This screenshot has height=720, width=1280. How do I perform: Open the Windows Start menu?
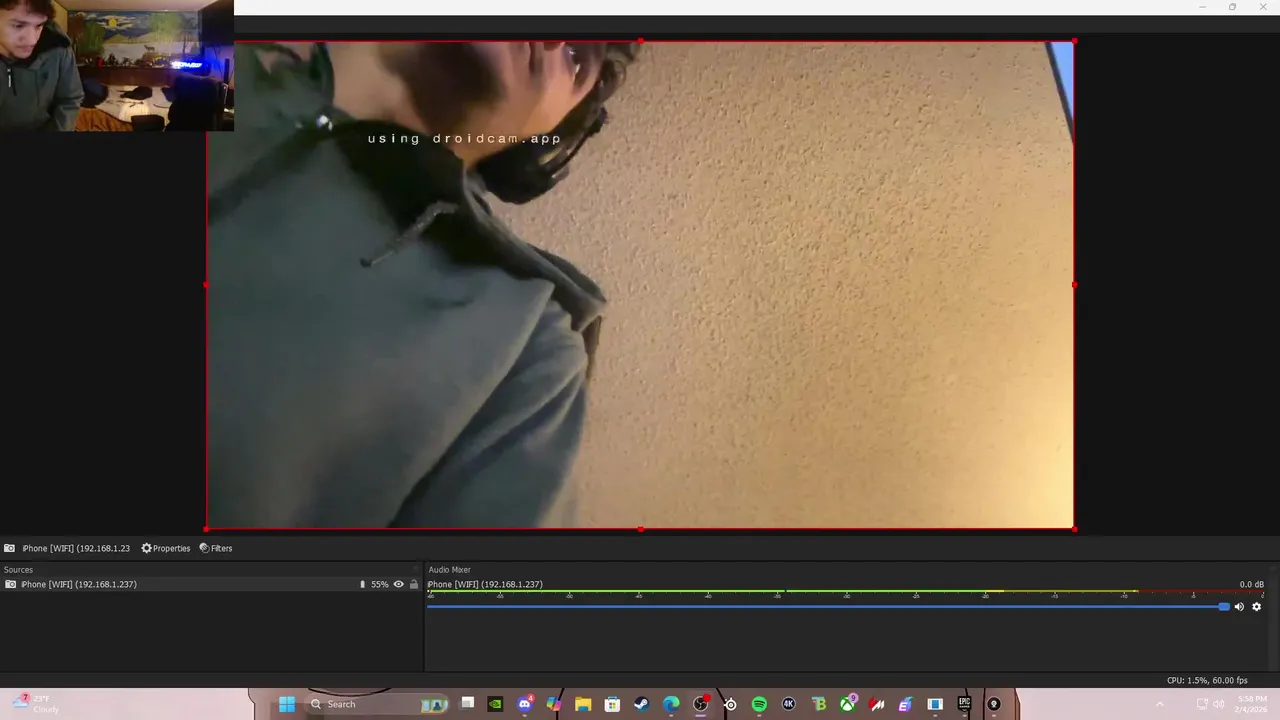pyautogui.click(x=287, y=704)
